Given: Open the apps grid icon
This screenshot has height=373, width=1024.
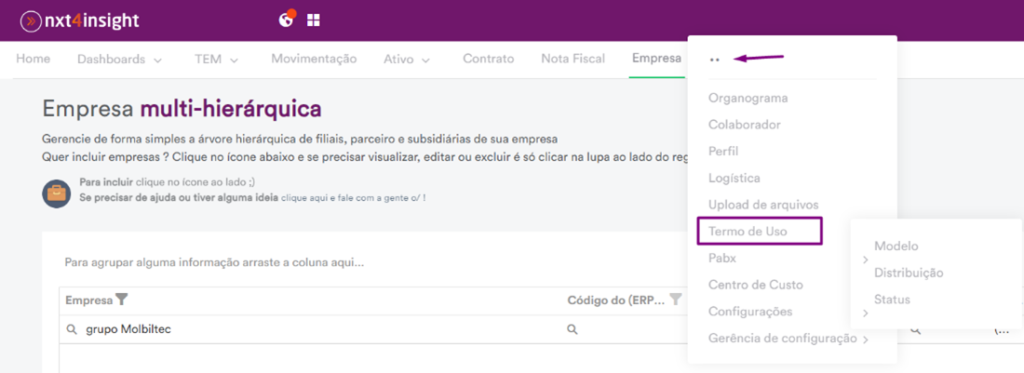Looking at the screenshot, I should [x=313, y=20].
